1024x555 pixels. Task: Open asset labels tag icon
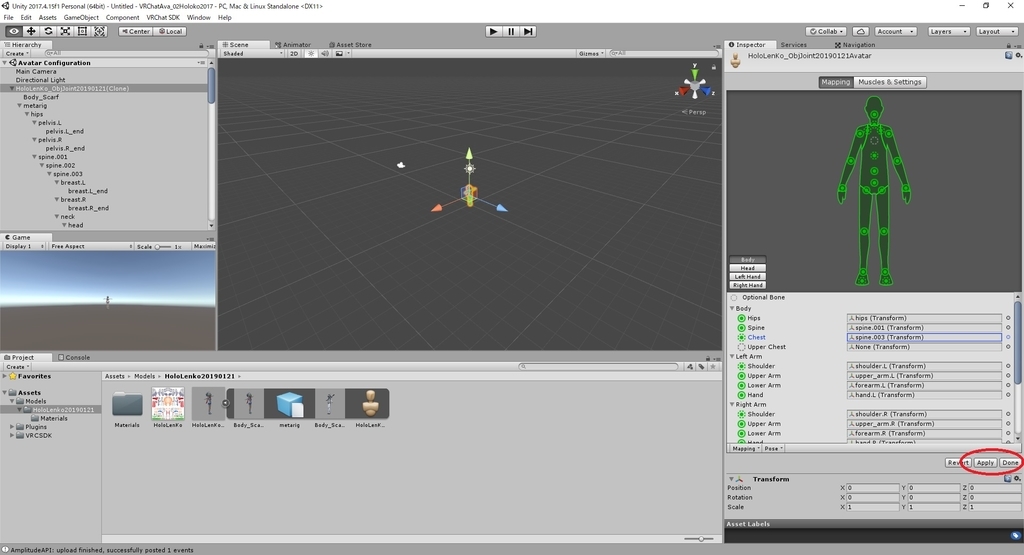[x=1016, y=535]
